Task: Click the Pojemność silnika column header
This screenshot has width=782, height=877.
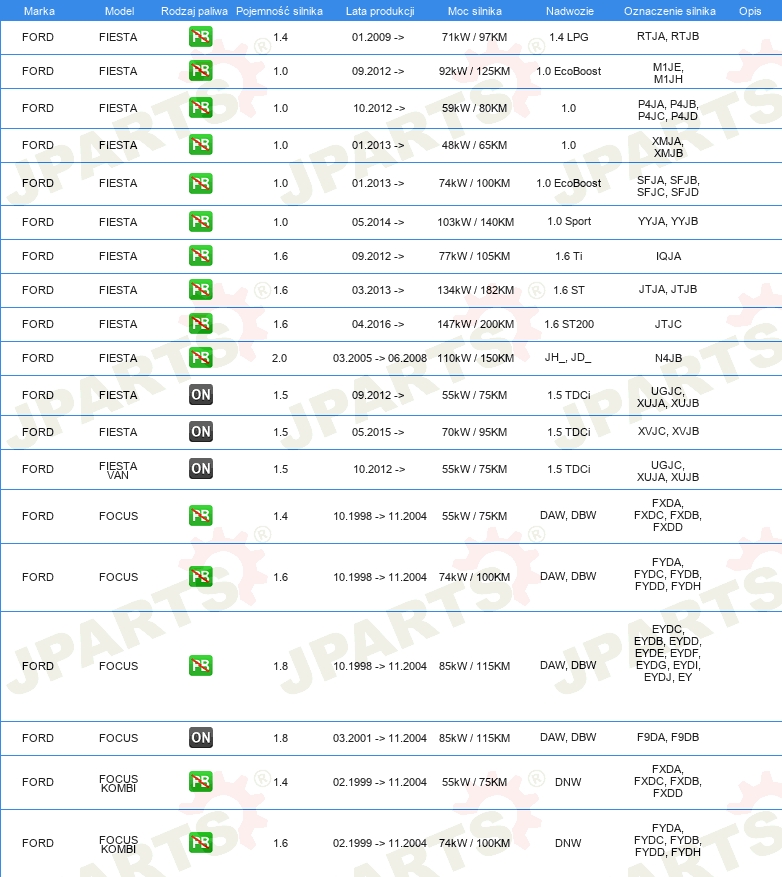Action: (x=279, y=11)
